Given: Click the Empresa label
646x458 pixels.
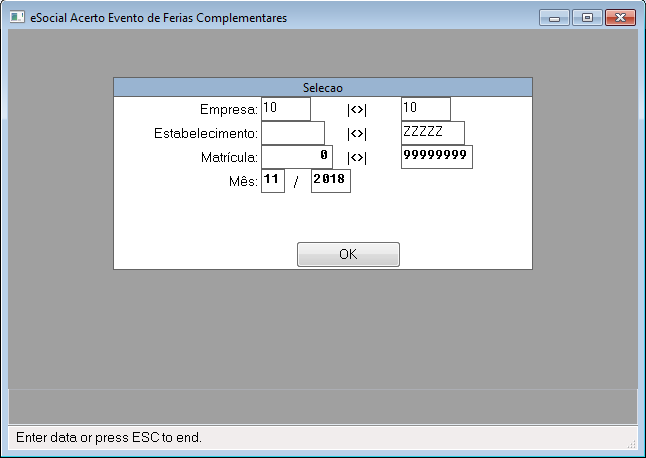Looking at the screenshot, I should (229, 110).
